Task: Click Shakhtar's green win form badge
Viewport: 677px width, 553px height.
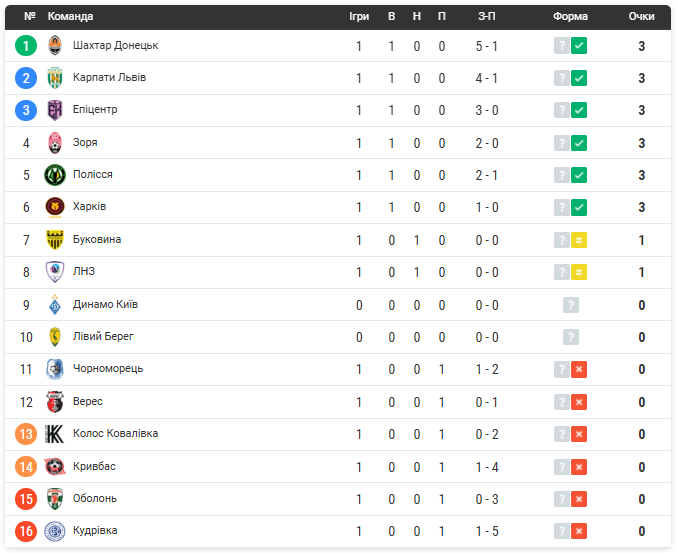Action: (579, 46)
